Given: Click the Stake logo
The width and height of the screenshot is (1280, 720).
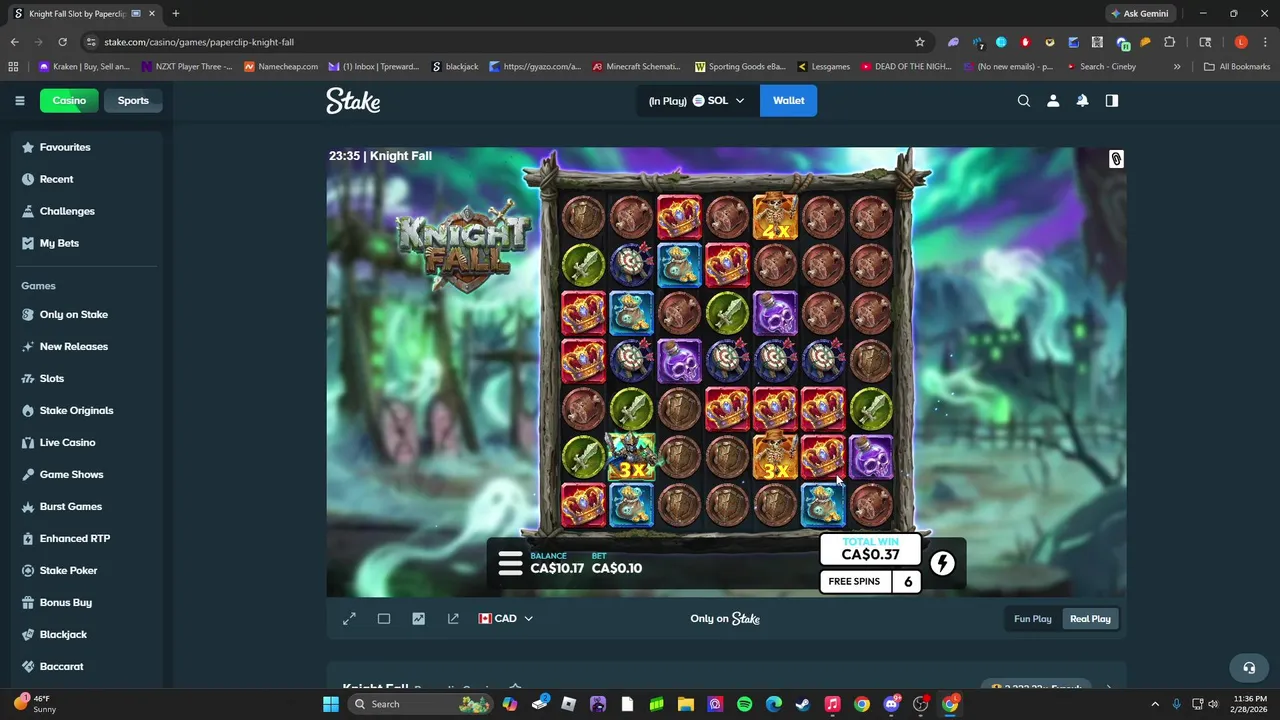Looking at the screenshot, I should click(x=353, y=100).
